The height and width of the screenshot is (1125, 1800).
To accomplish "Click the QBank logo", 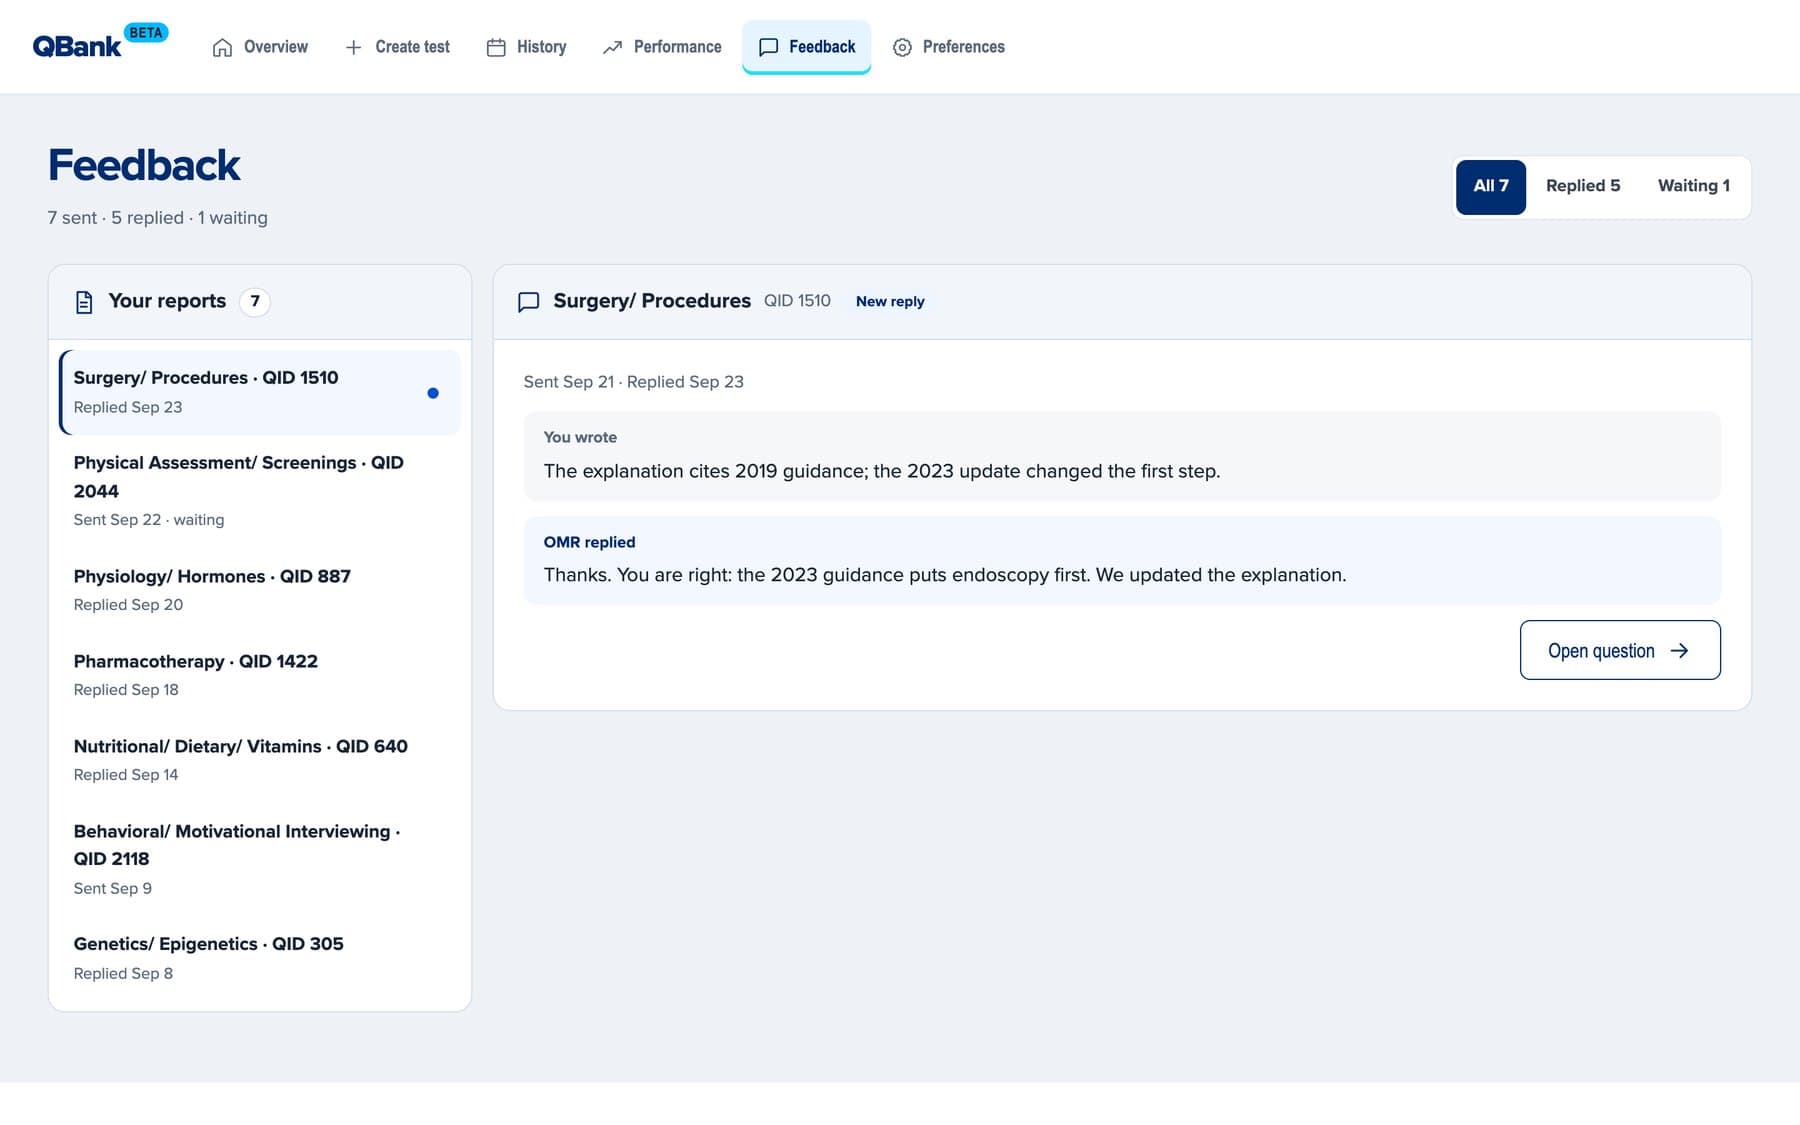I will [x=77, y=46].
